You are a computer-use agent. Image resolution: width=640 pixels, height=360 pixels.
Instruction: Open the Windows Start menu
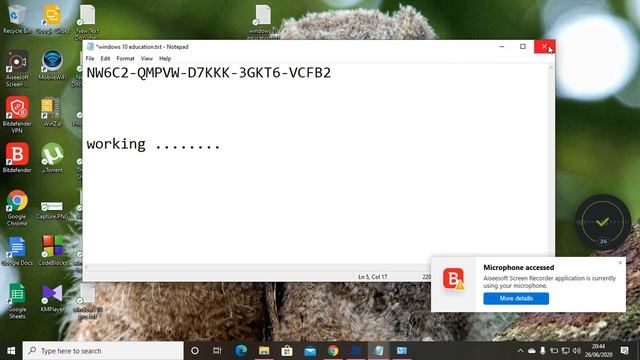pos(11,351)
